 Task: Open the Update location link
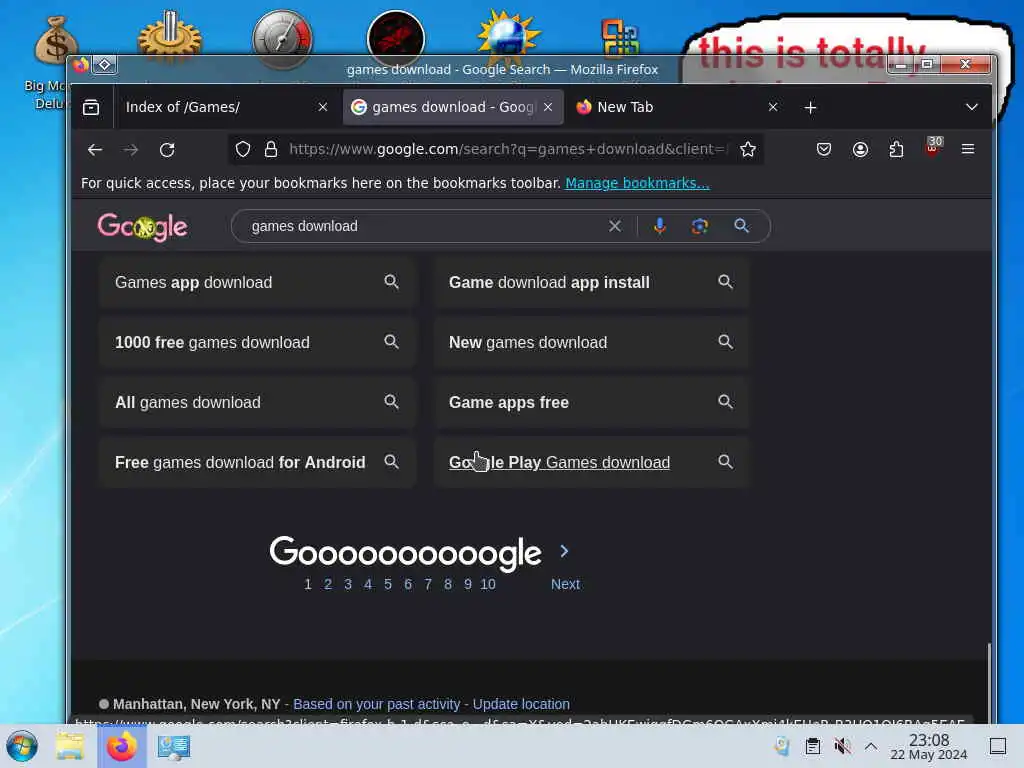click(521, 704)
